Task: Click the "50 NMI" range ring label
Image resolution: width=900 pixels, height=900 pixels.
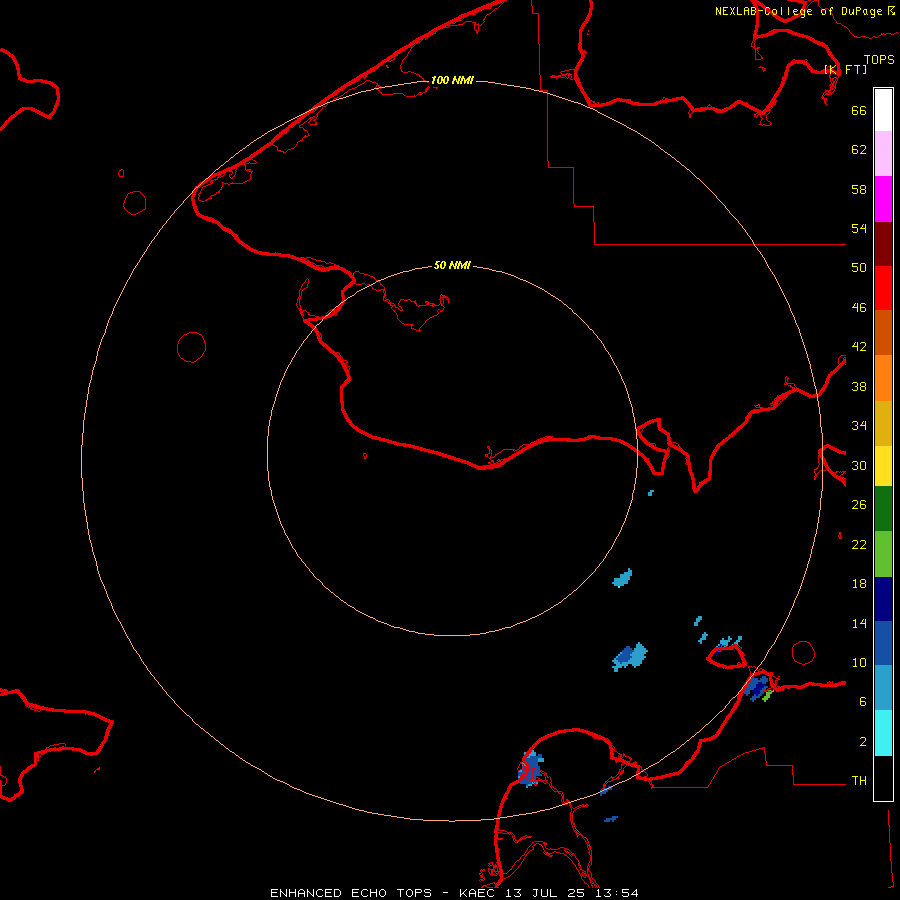Action: point(452,265)
